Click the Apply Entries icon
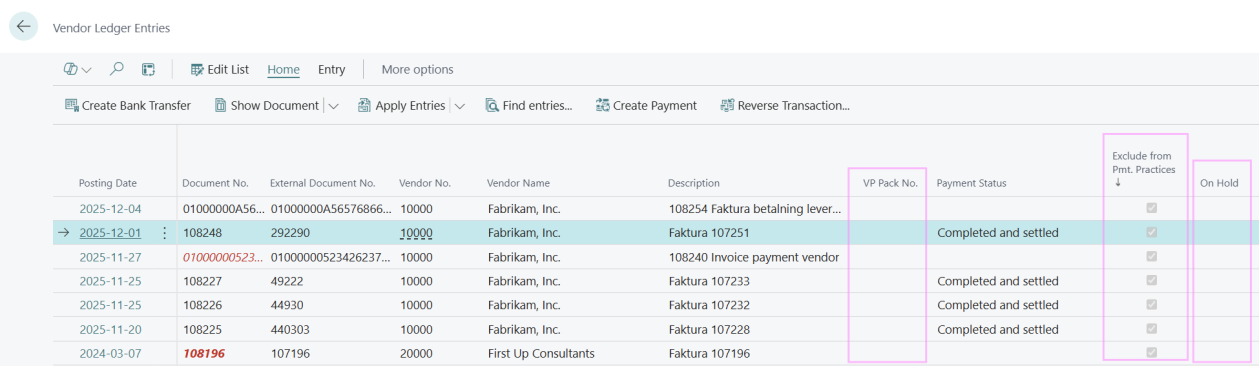 [x=364, y=105]
